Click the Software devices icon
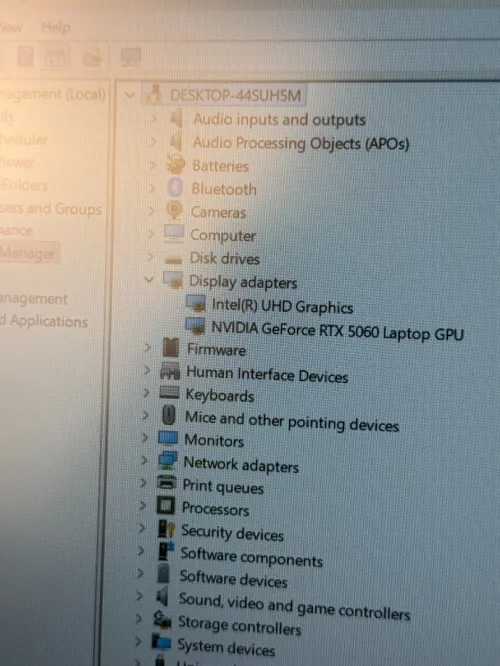The height and width of the screenshot is (666, 500). coord(163,574)
